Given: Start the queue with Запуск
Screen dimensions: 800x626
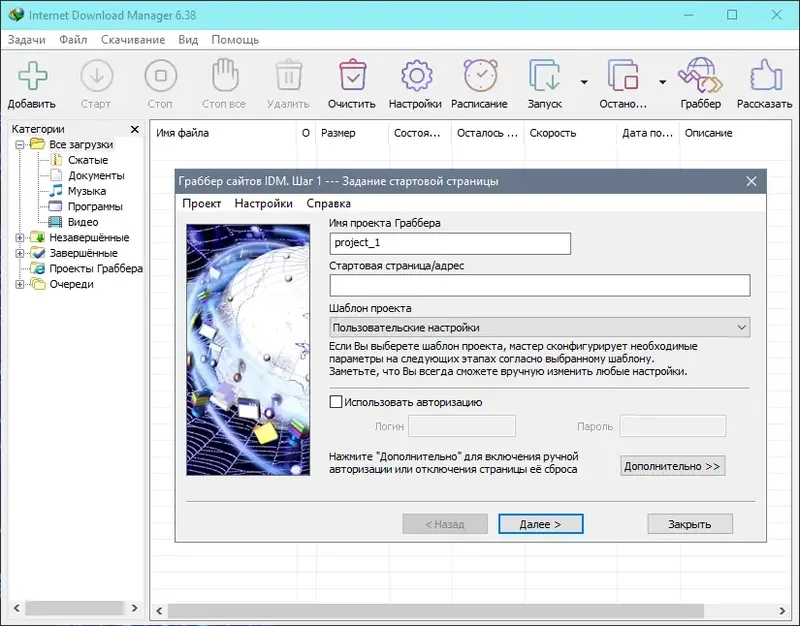Looking at the screenshot, I should tap(543, 80).
